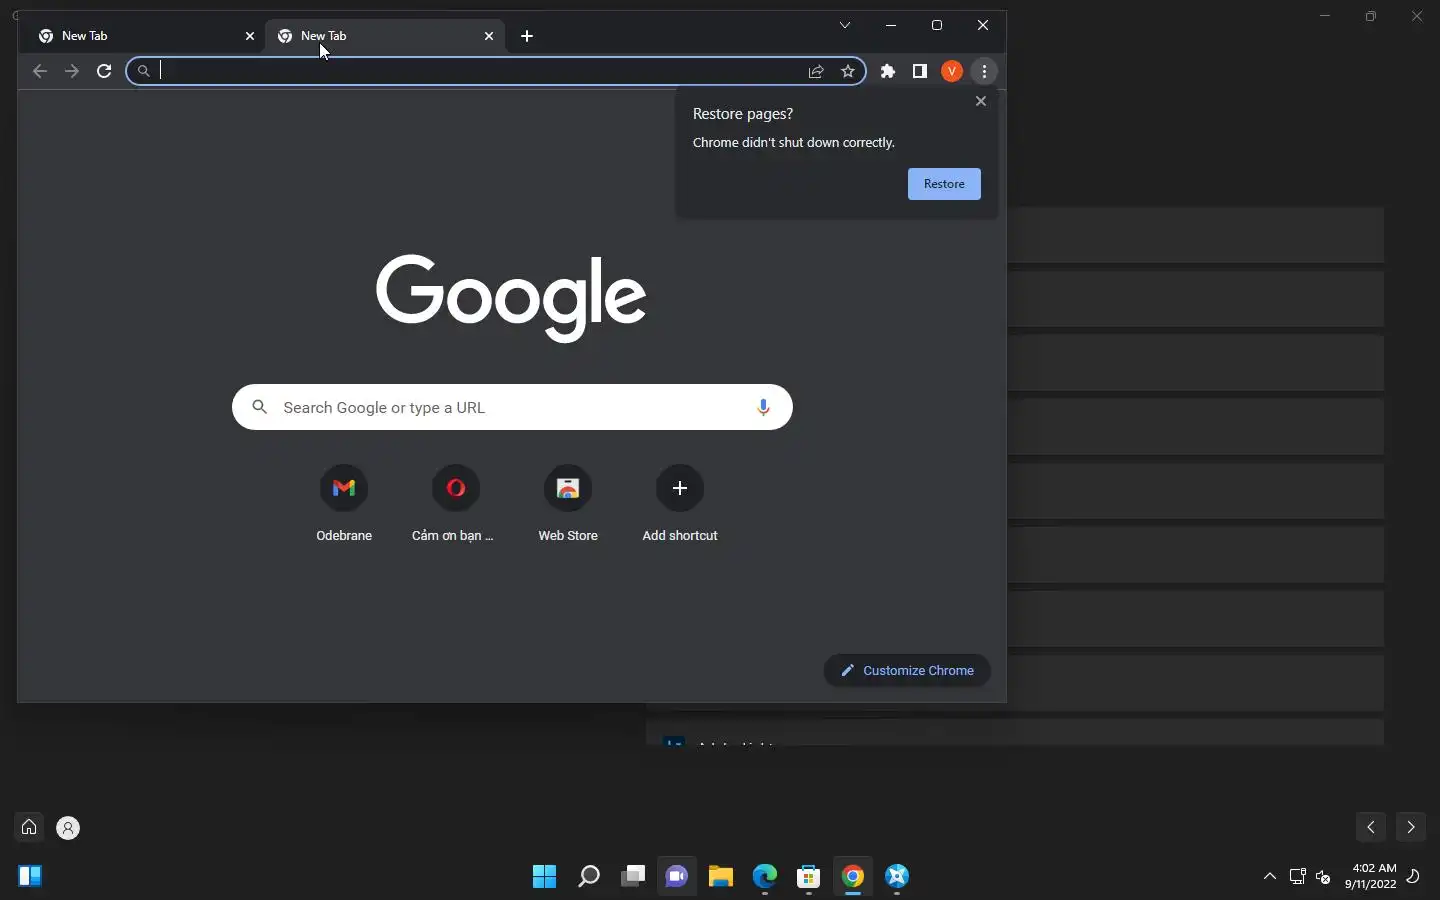Show hidden system tray icons
Viewport: 1440px width, 900px height.
pos(1270,876)
